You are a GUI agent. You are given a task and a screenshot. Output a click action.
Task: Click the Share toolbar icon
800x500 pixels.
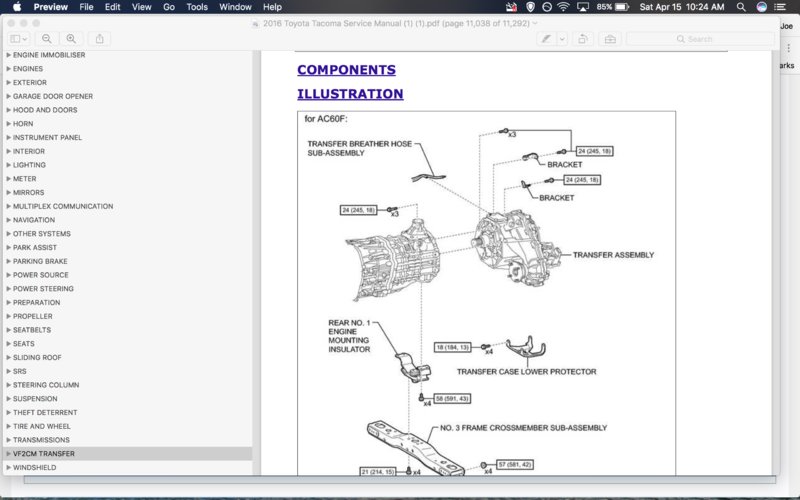[99, 39]
